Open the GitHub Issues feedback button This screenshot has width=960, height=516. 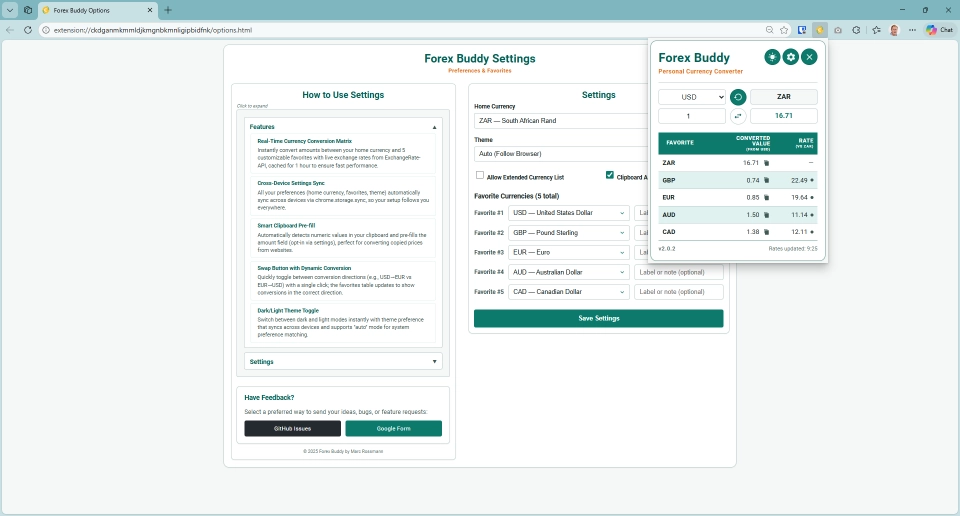pos(291,428)
